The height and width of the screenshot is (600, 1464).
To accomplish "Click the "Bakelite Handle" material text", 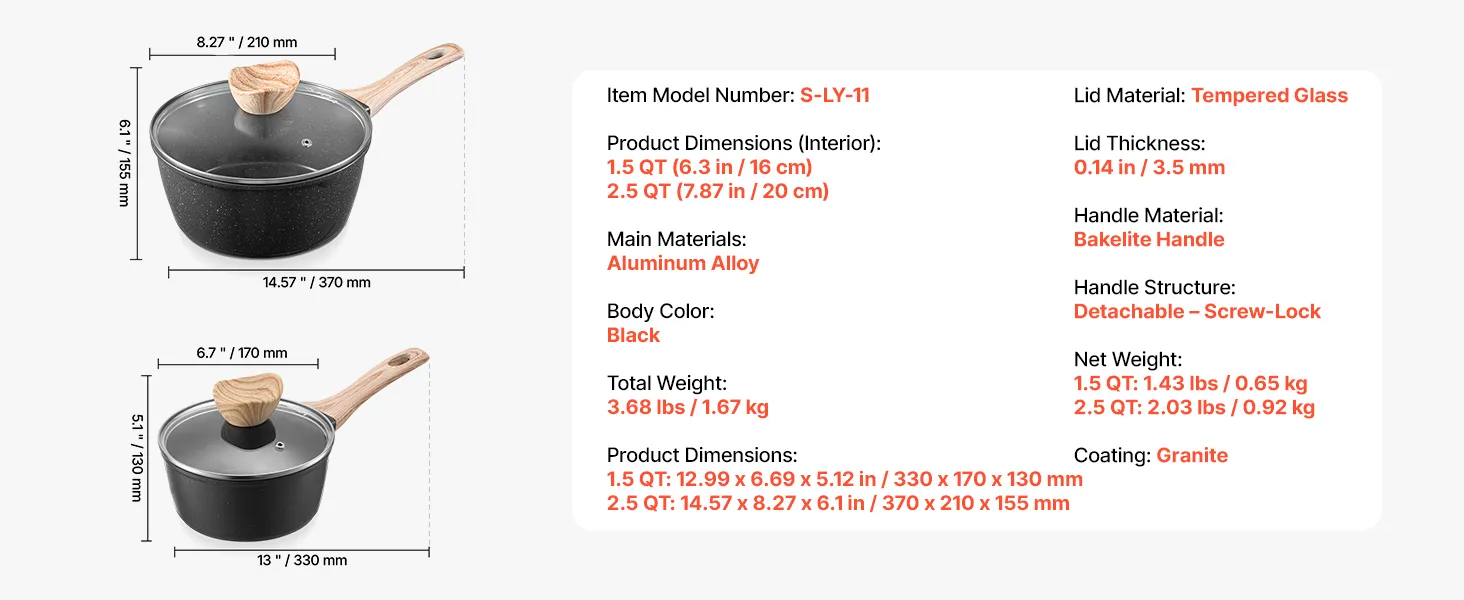I will coord(1149,240).
